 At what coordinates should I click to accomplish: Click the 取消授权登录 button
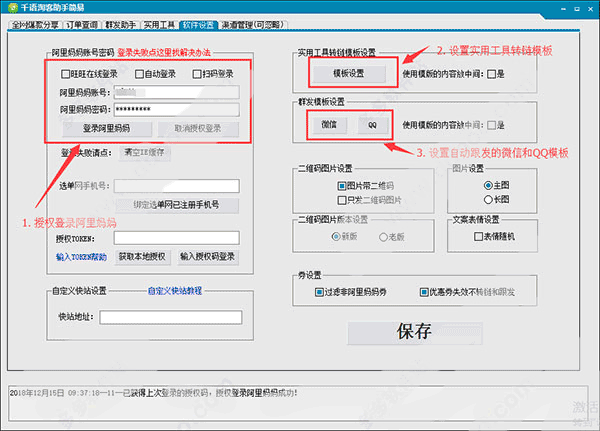(198, 129)
